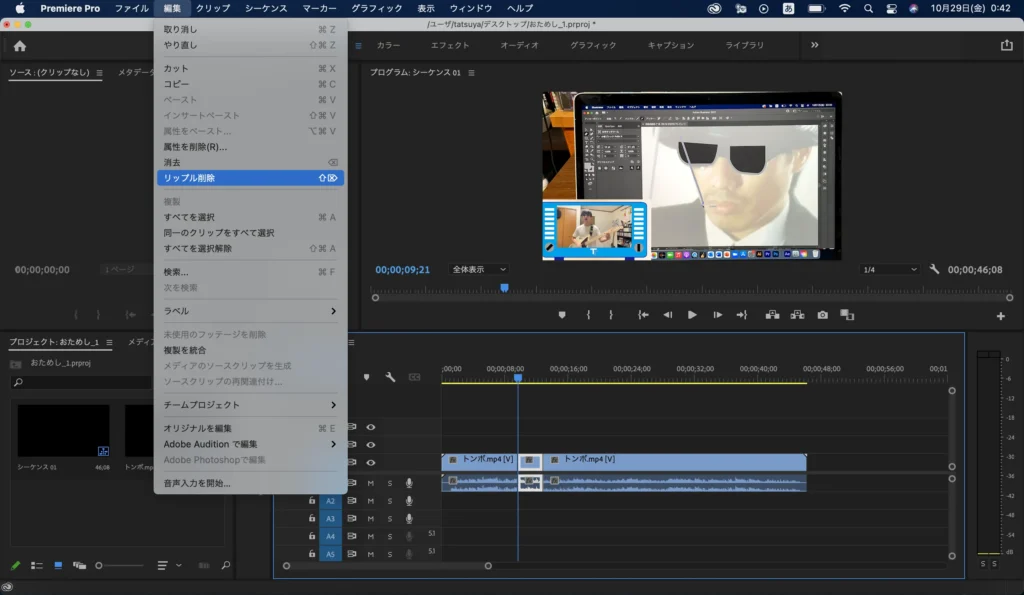Image resolution: width=1024 pixels, height=595 pixels.
Task: Click the Add Marker icon in Program monitor
Action: [x=561, y=314]
